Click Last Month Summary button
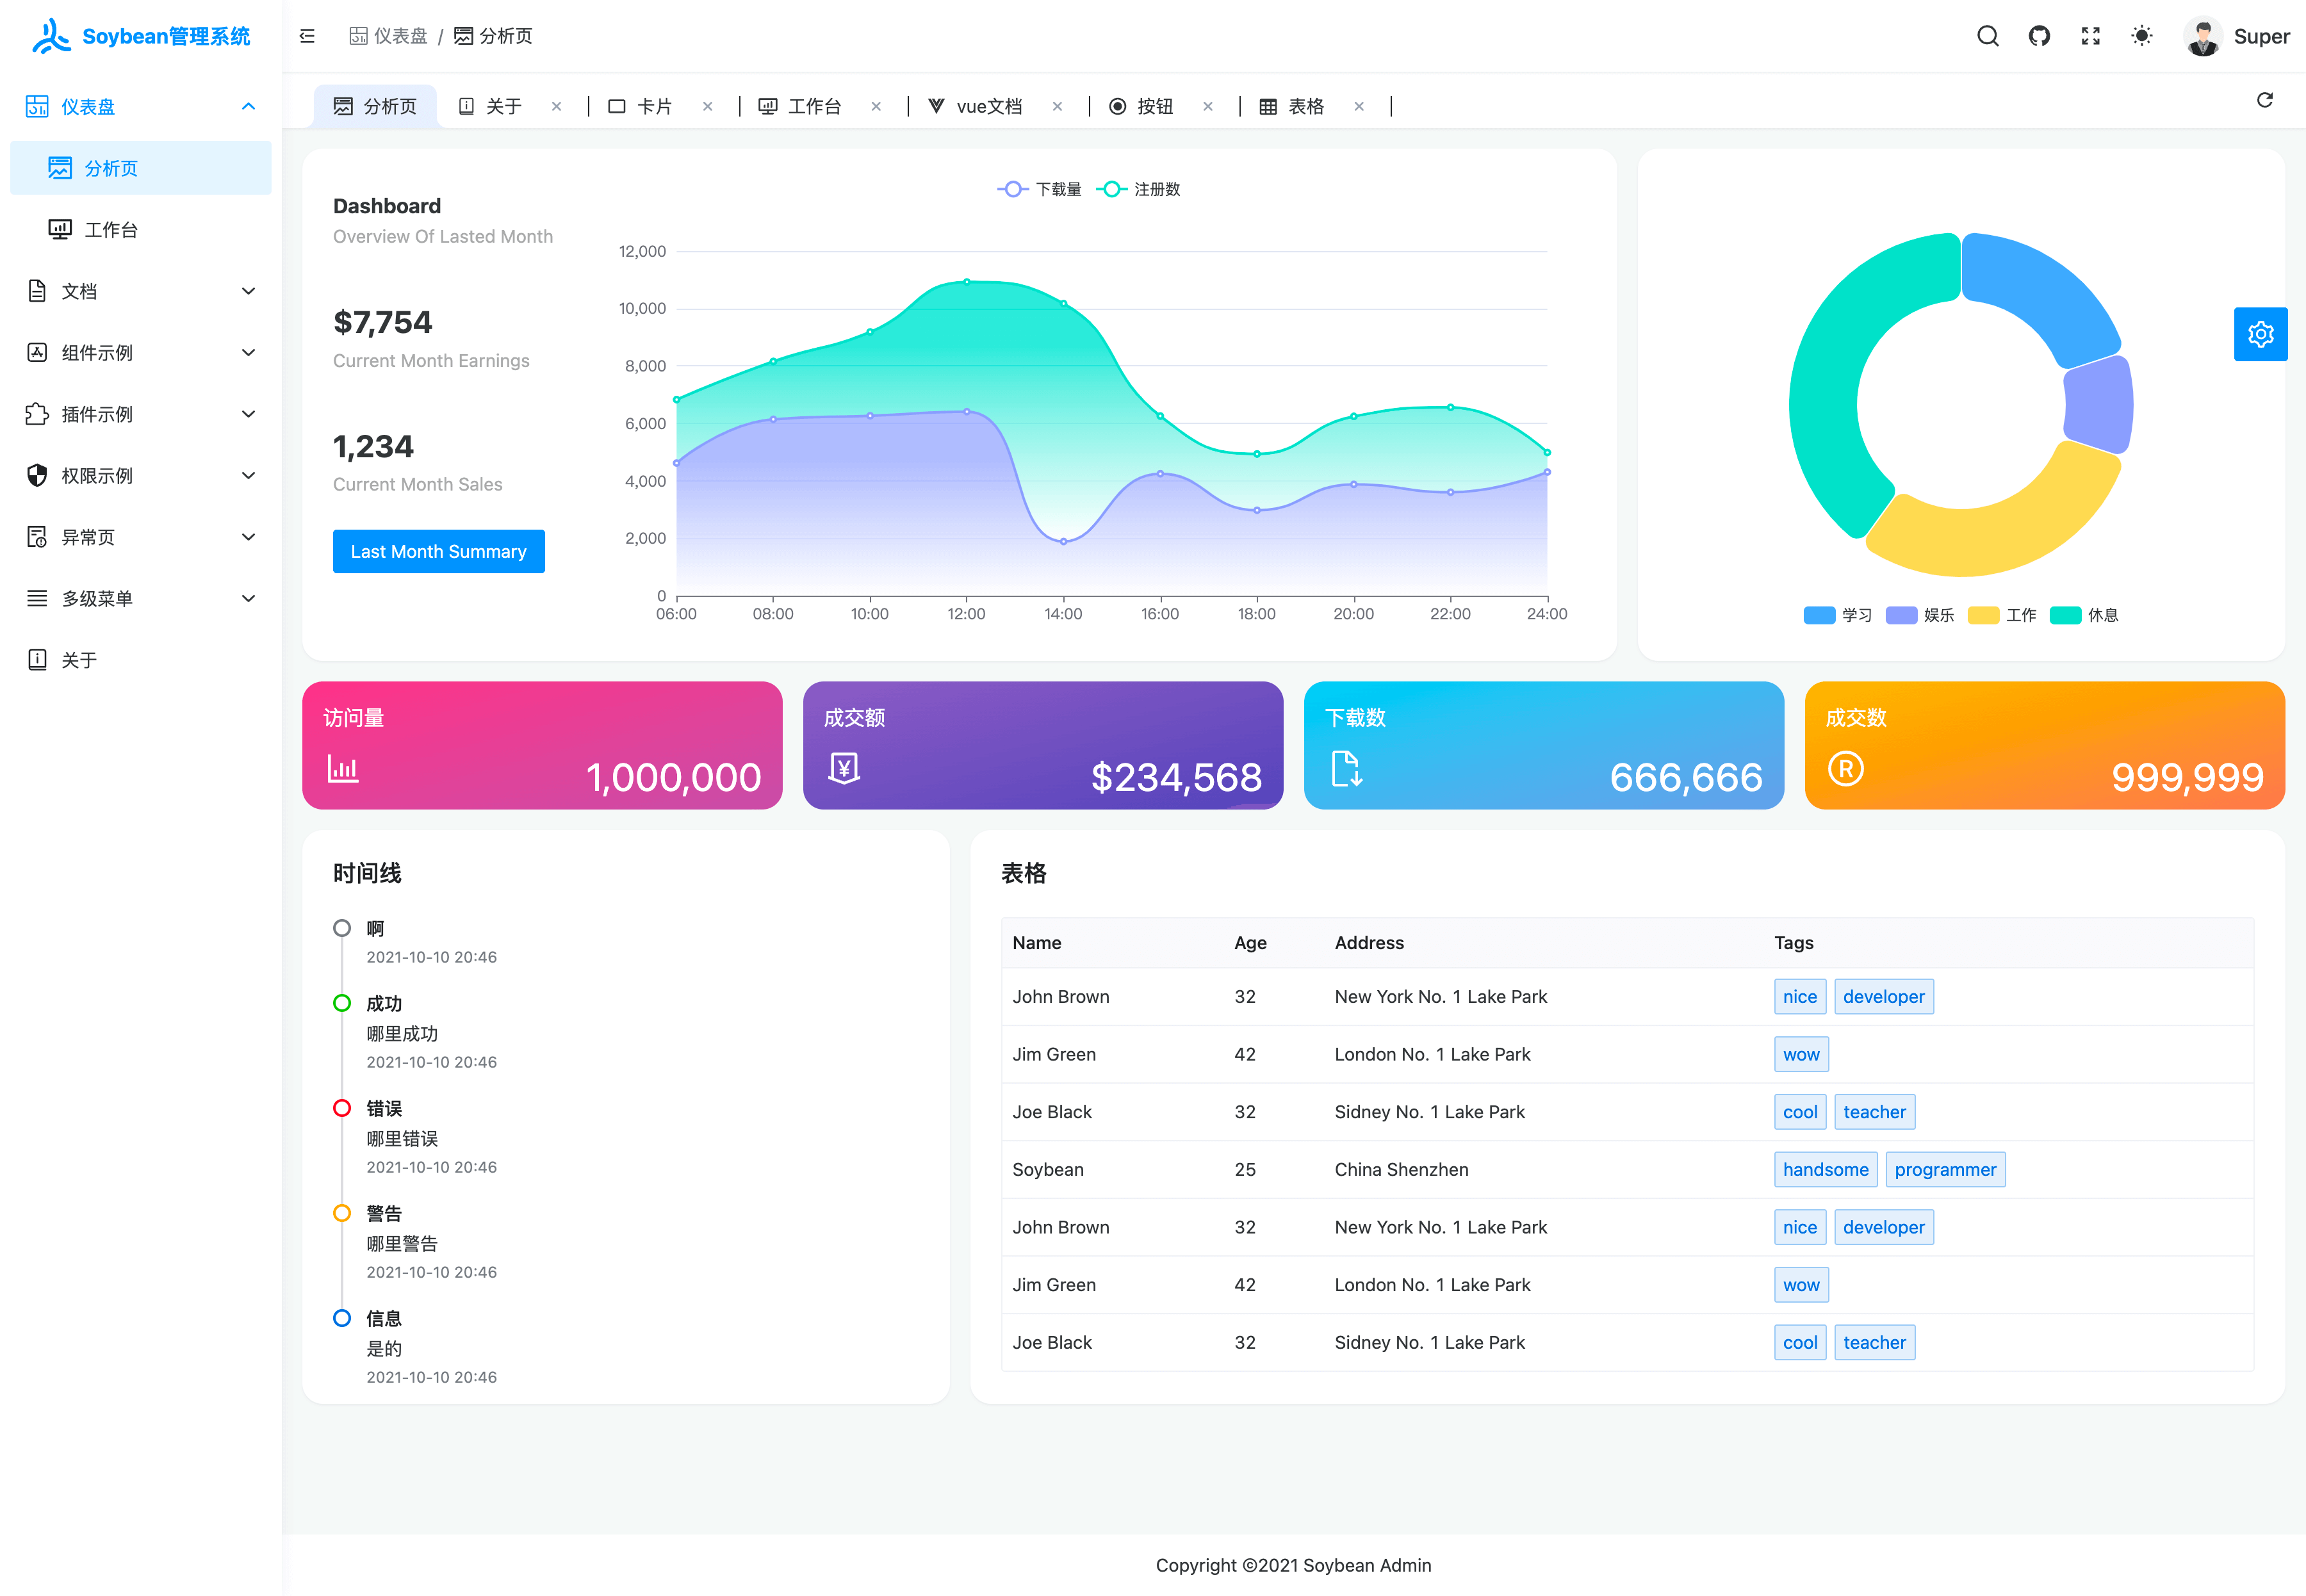2306x1596 pixels. tap(438, 551)
